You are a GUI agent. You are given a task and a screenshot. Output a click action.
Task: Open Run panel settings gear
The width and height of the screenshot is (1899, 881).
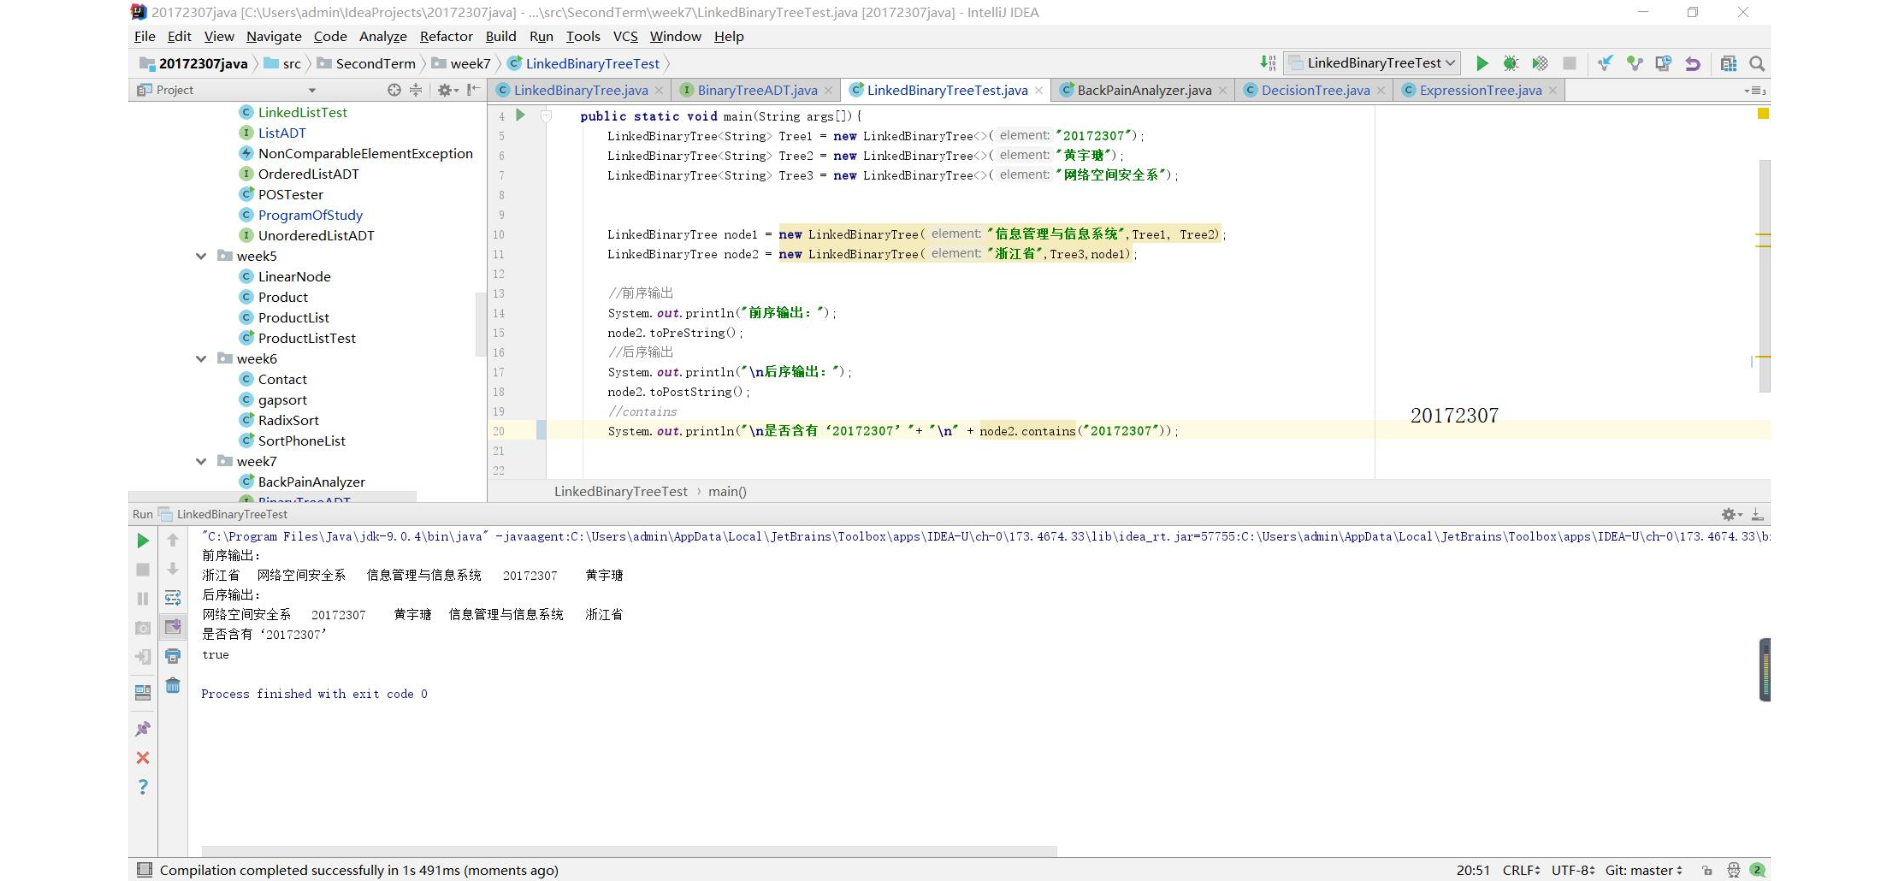(x=1731, y=514)
